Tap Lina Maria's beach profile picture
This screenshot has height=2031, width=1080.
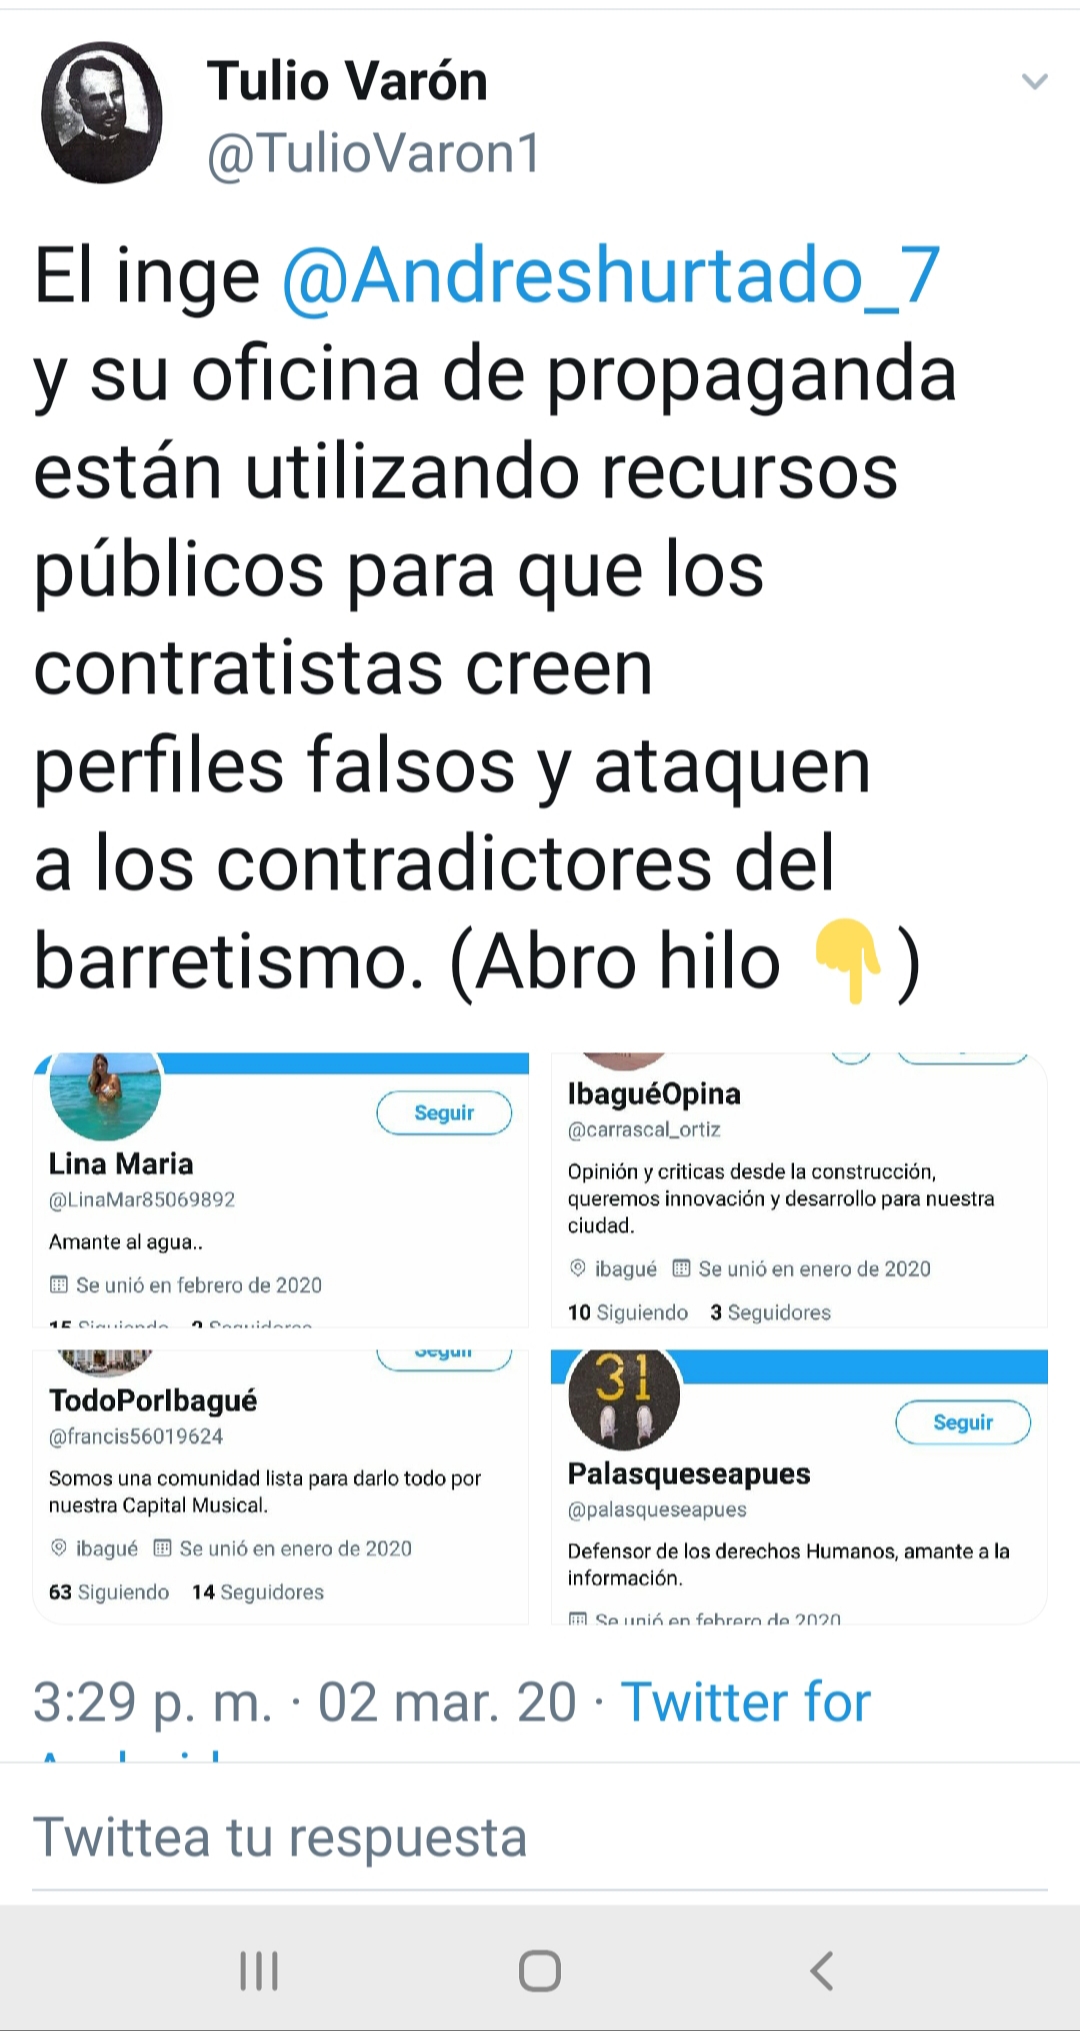click(105, 1093)
